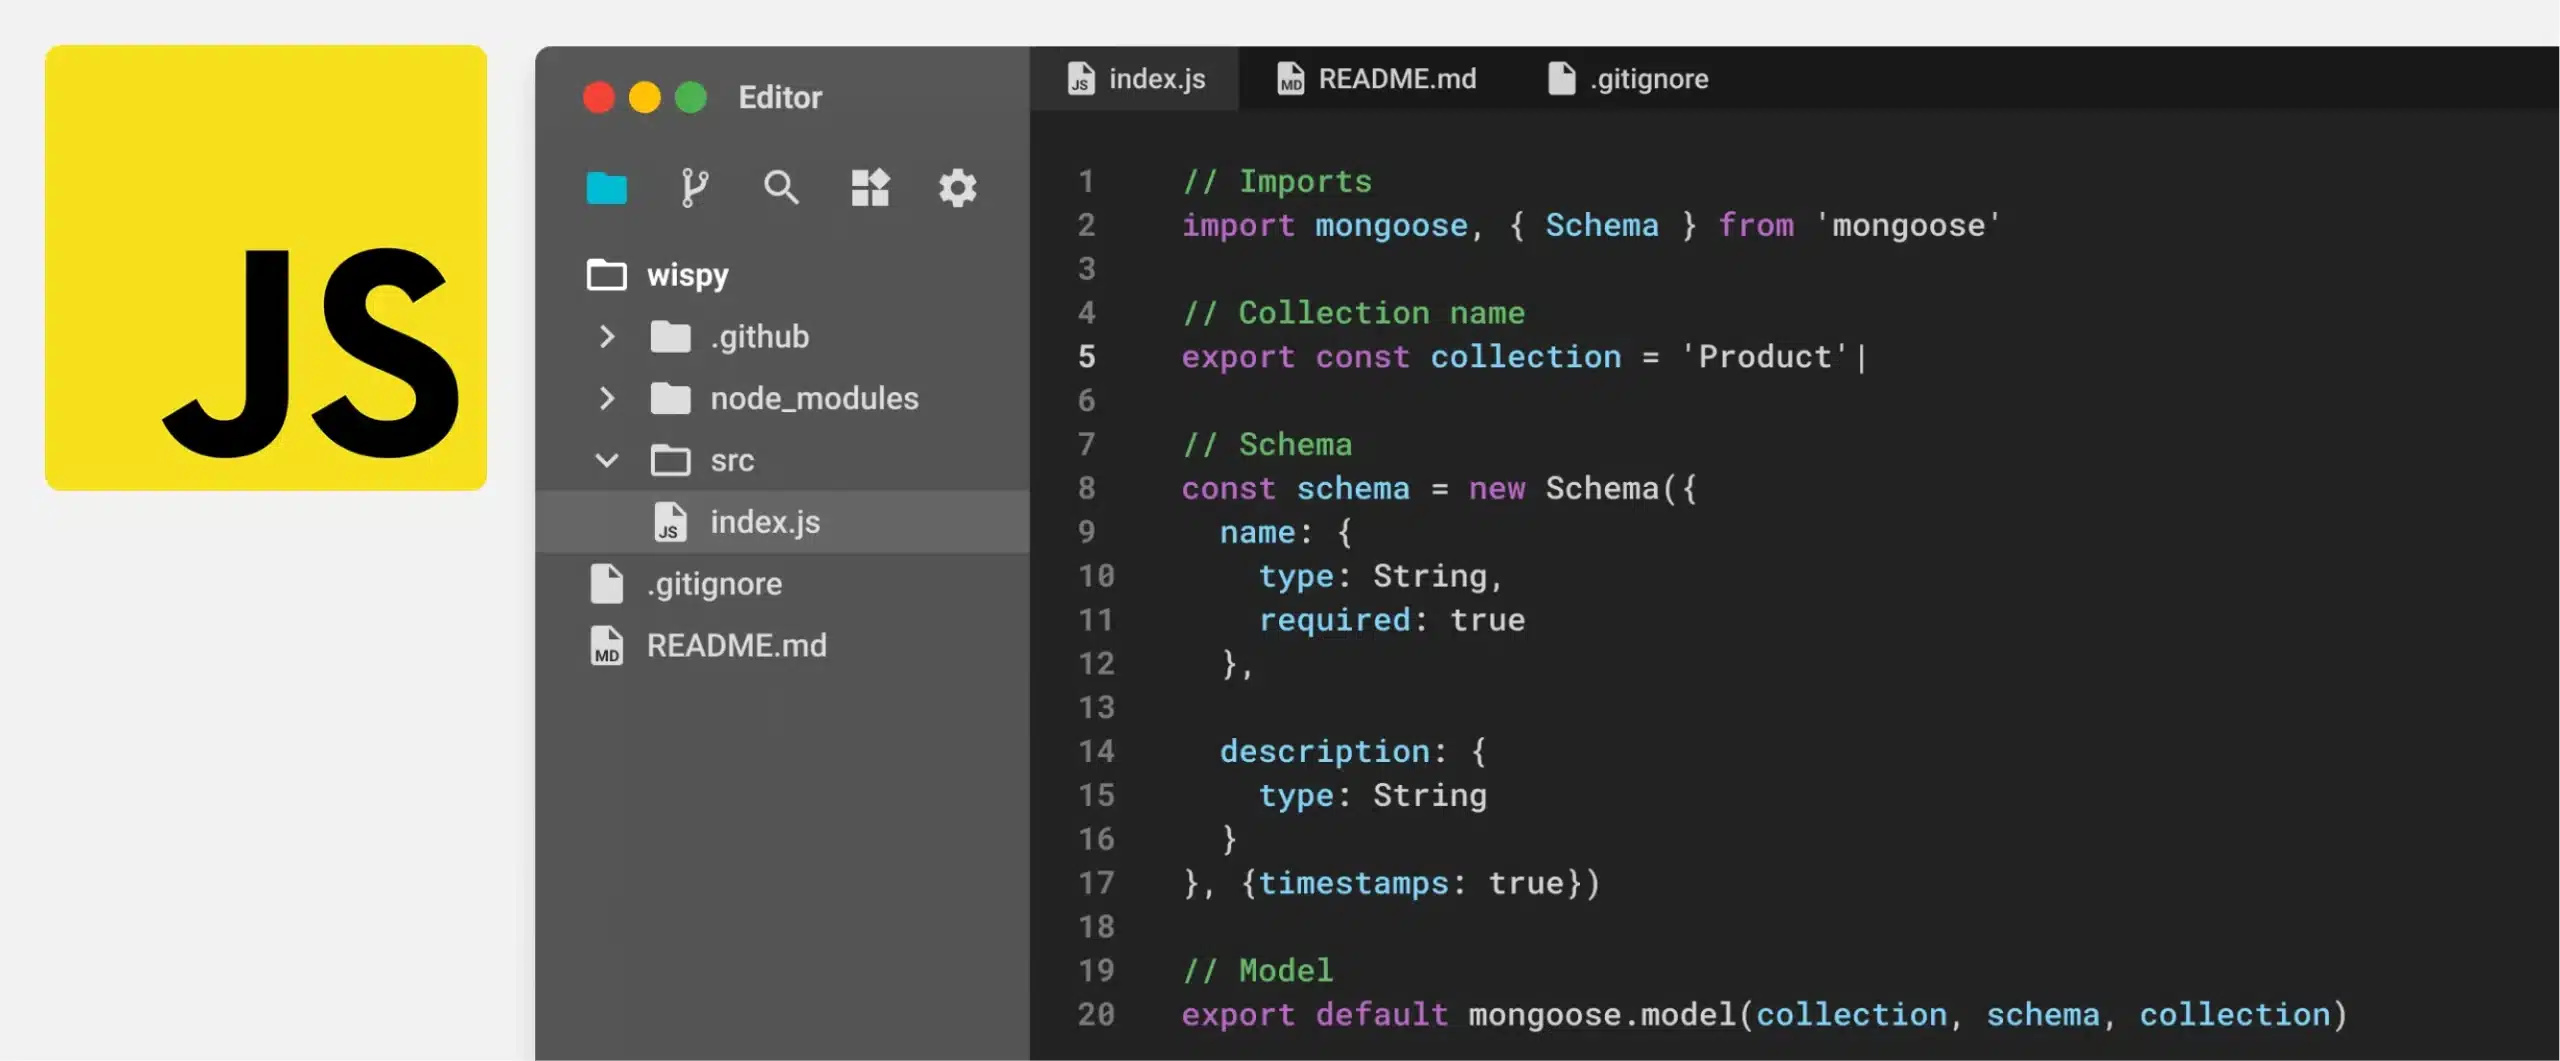The image size is (2560, 1061).
Task: Click the src folder icon
Action: click(x=670, y=461)
